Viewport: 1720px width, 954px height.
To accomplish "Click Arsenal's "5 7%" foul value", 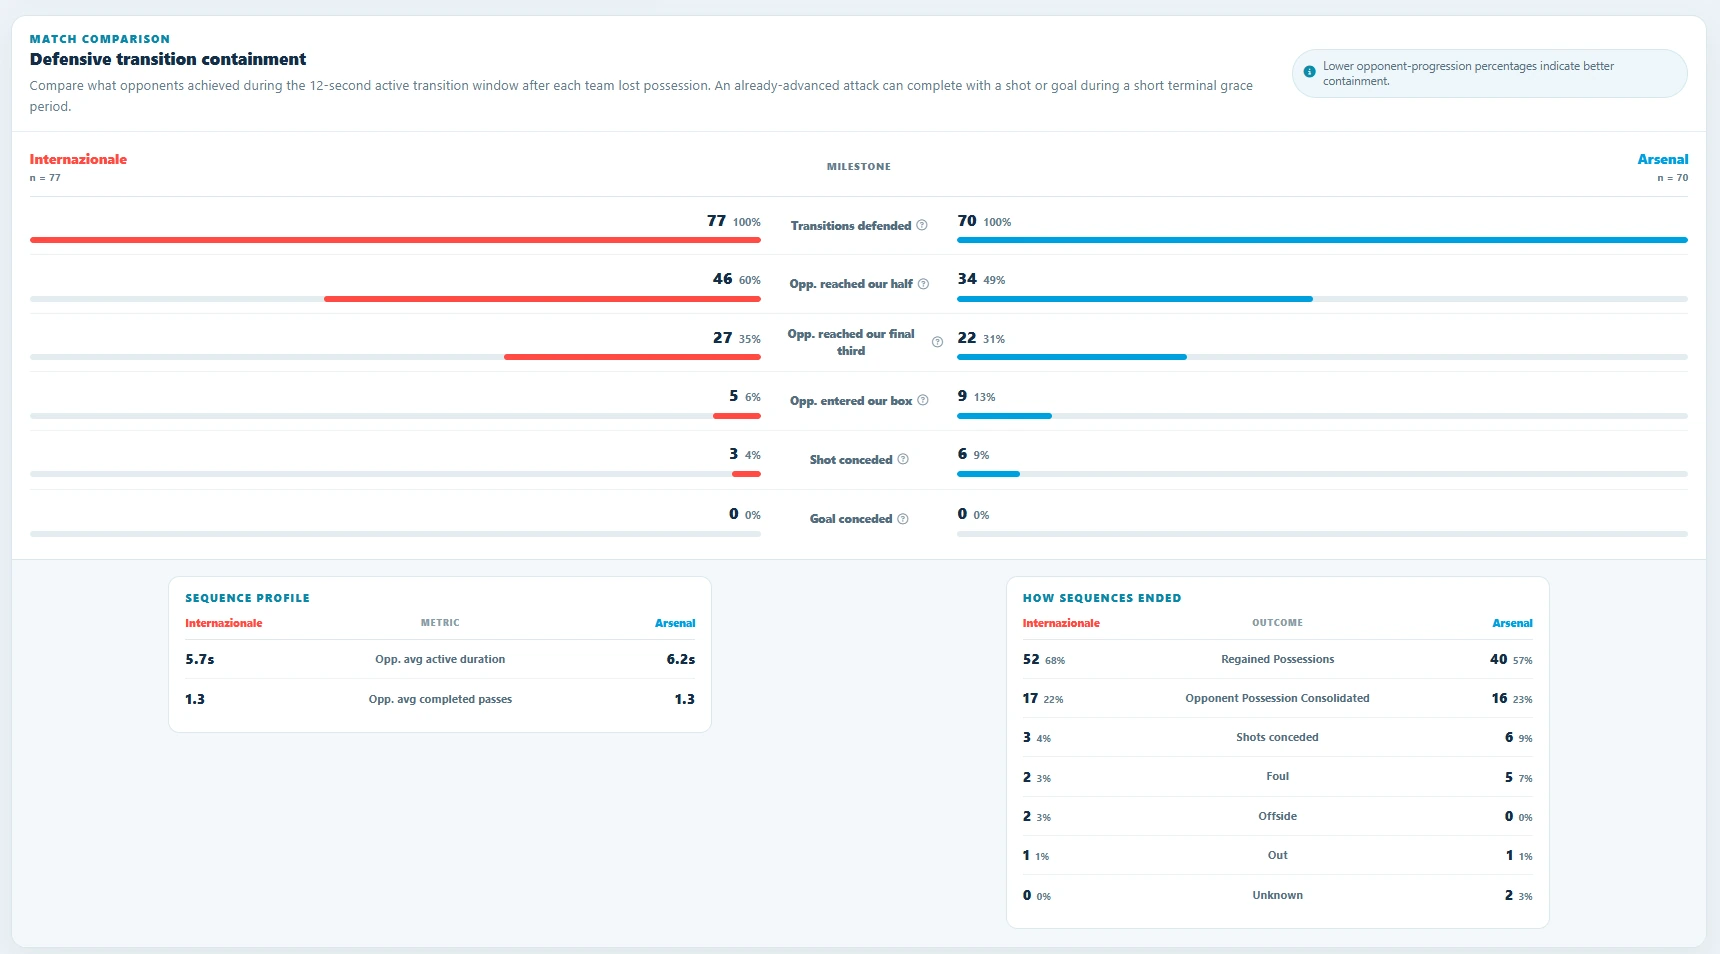I will tap(1519, 777).
